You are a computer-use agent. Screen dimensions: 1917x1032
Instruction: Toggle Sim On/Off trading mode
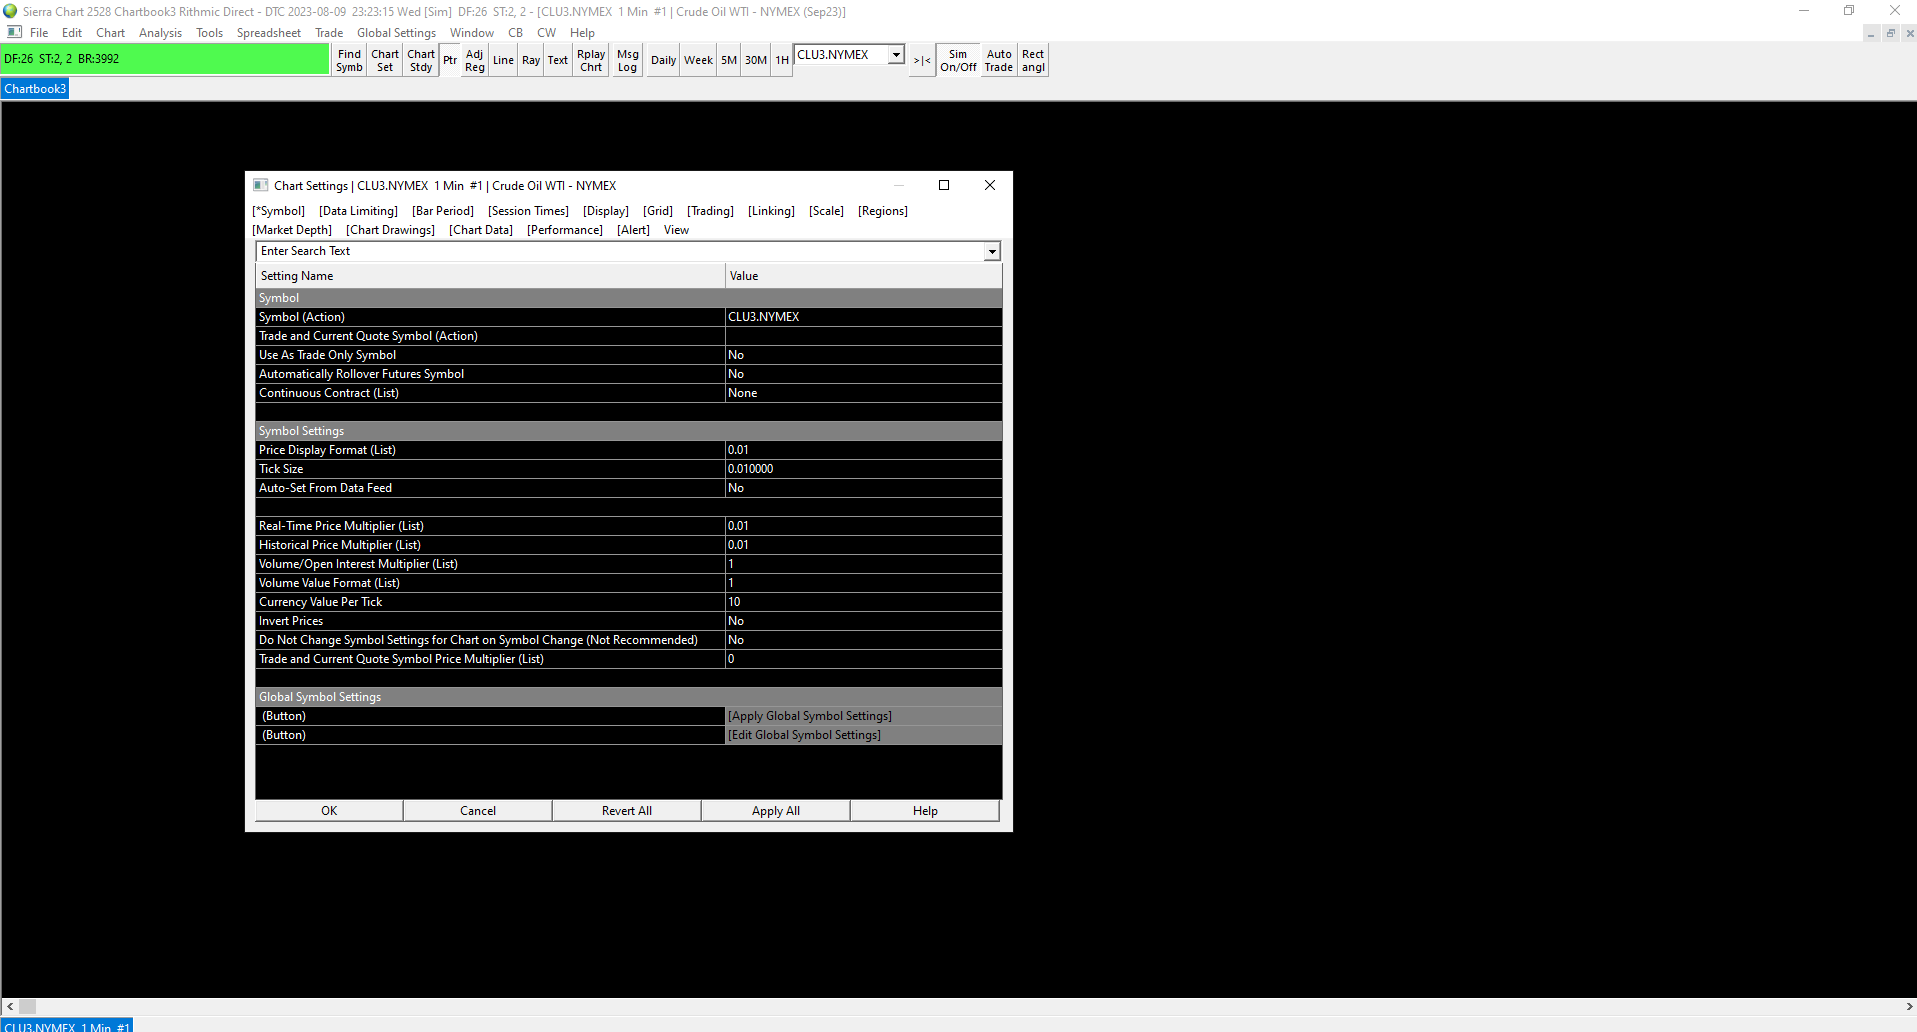point(958,60)
